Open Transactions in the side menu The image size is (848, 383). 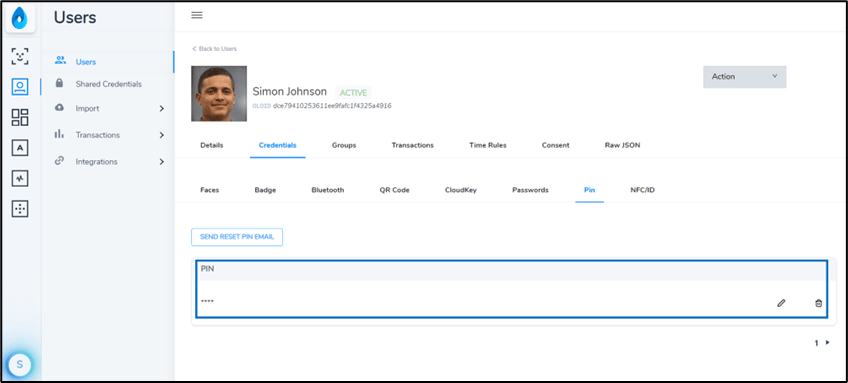click(97, 135)
